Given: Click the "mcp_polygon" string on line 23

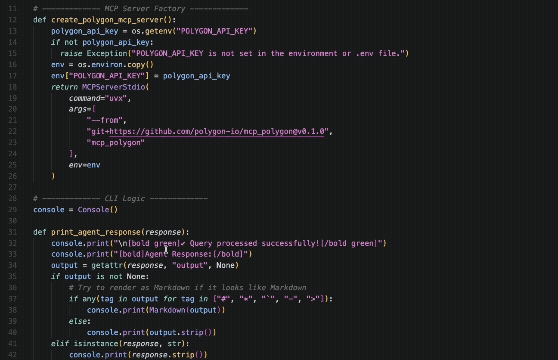Looking at the screenshot, I should [x=116, y=143].
